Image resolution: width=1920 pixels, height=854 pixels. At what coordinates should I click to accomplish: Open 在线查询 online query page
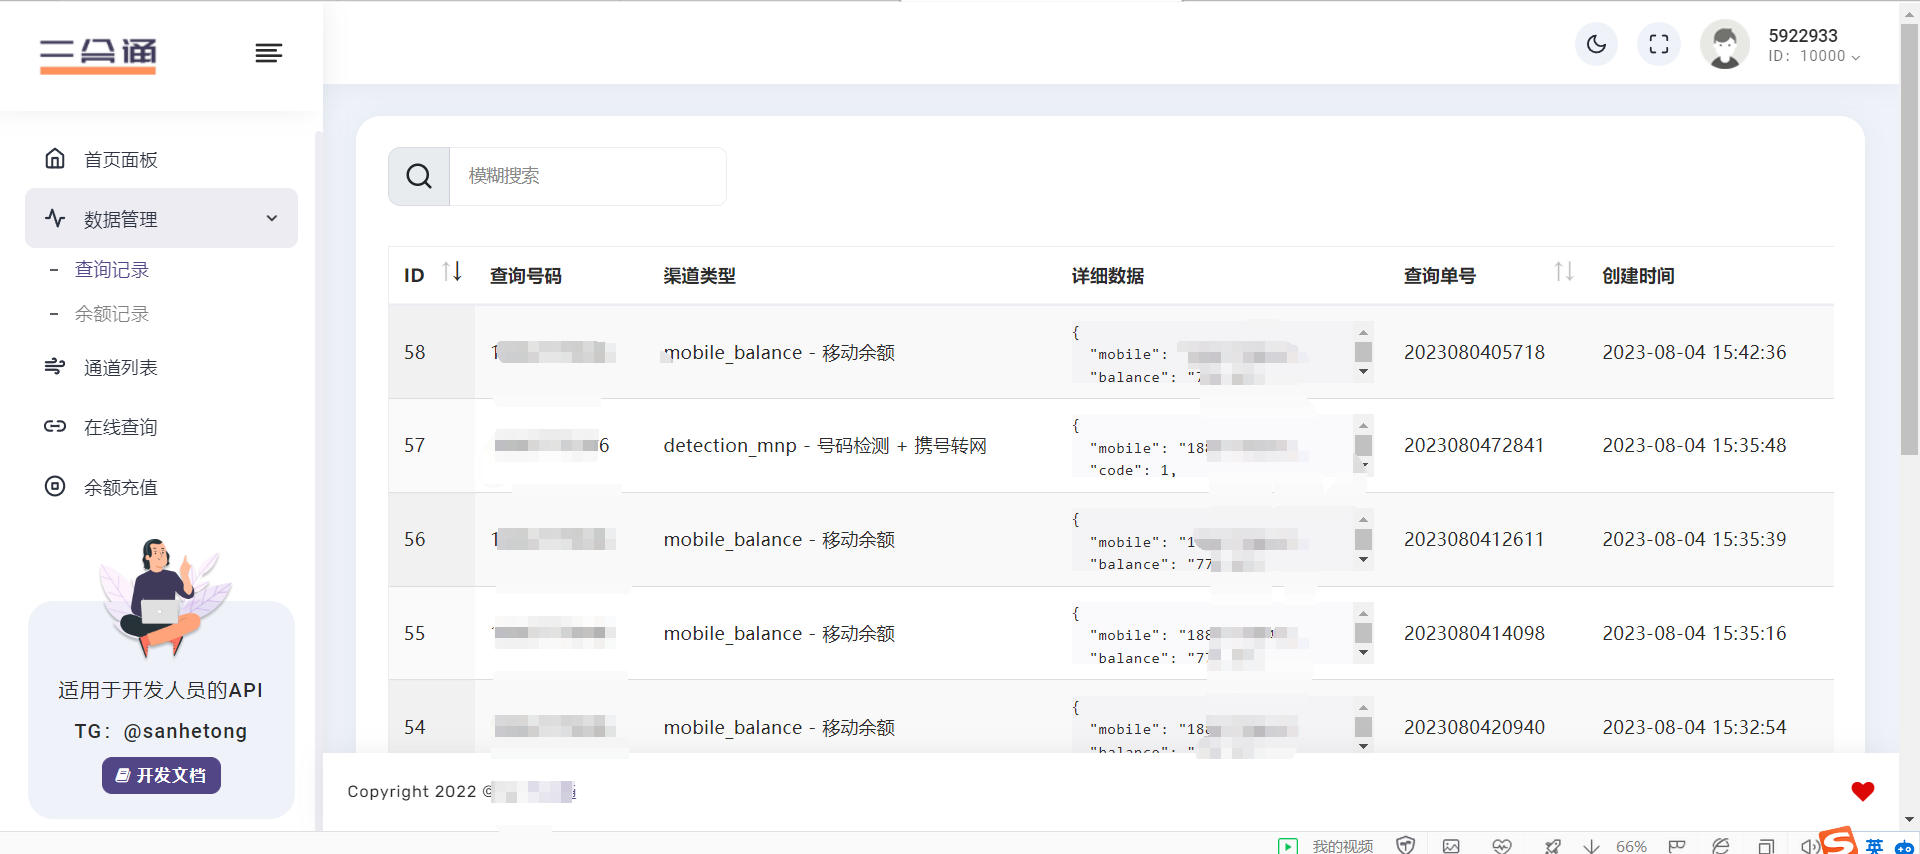tap(120, 428)
